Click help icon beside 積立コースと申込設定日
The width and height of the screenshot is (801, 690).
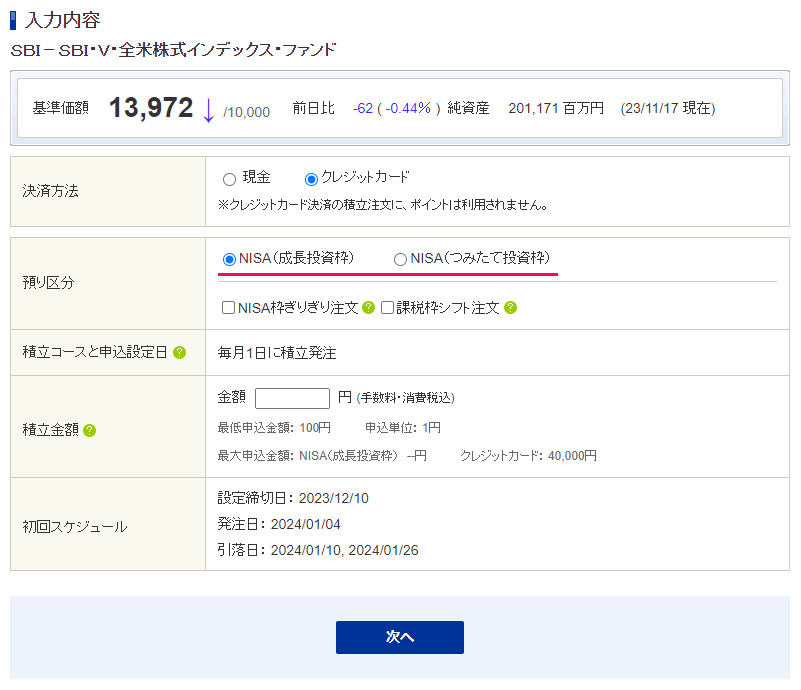[180, 353]
